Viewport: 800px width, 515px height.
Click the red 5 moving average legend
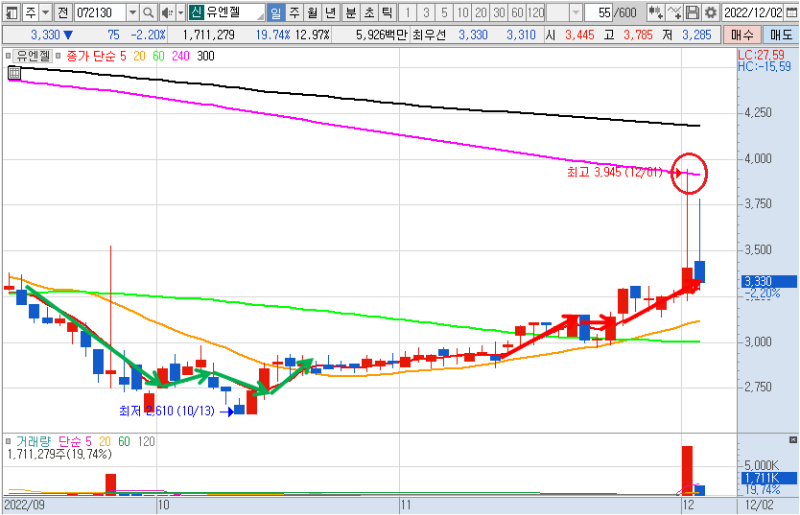point(123,56)
